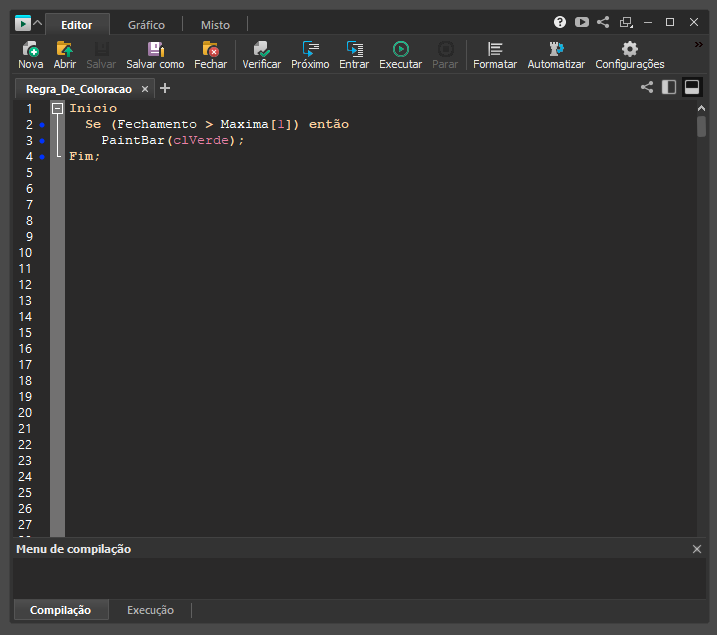The height and width of the screenshot is (635, 717).
Task: Toggle breakpoint dot on line 2
Action: point(42,124)
